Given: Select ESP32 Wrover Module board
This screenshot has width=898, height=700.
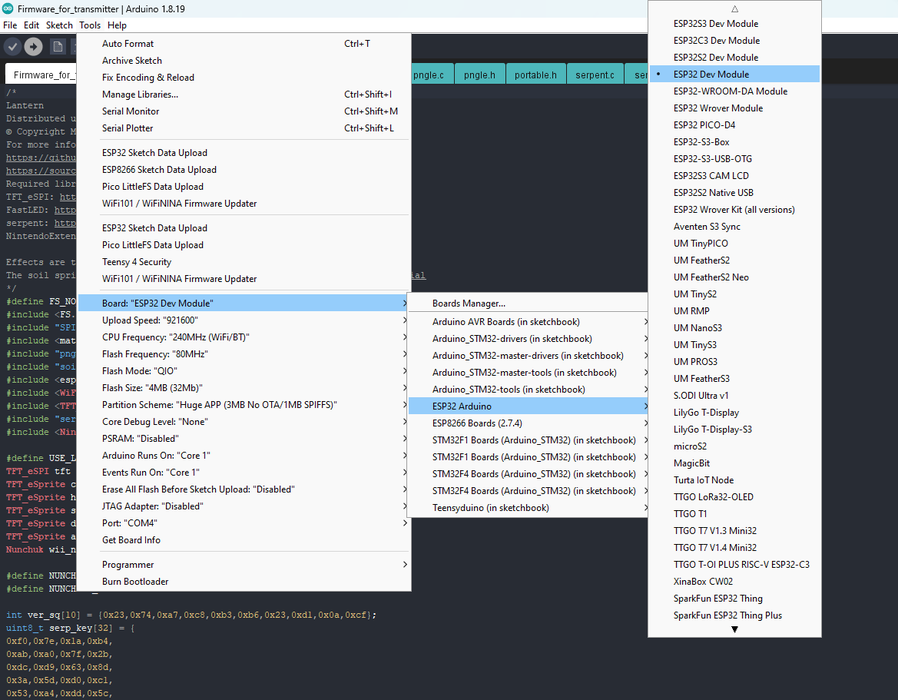Looking at the screenshot, I should pos(734,108).
